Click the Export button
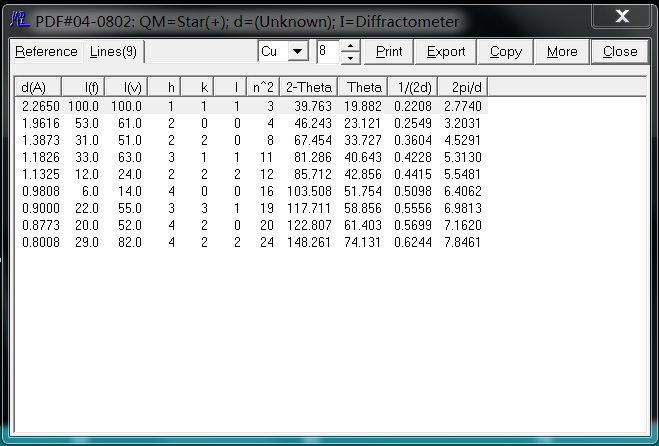The height and width of the screenshot is (446, 659). coord(445,52)
